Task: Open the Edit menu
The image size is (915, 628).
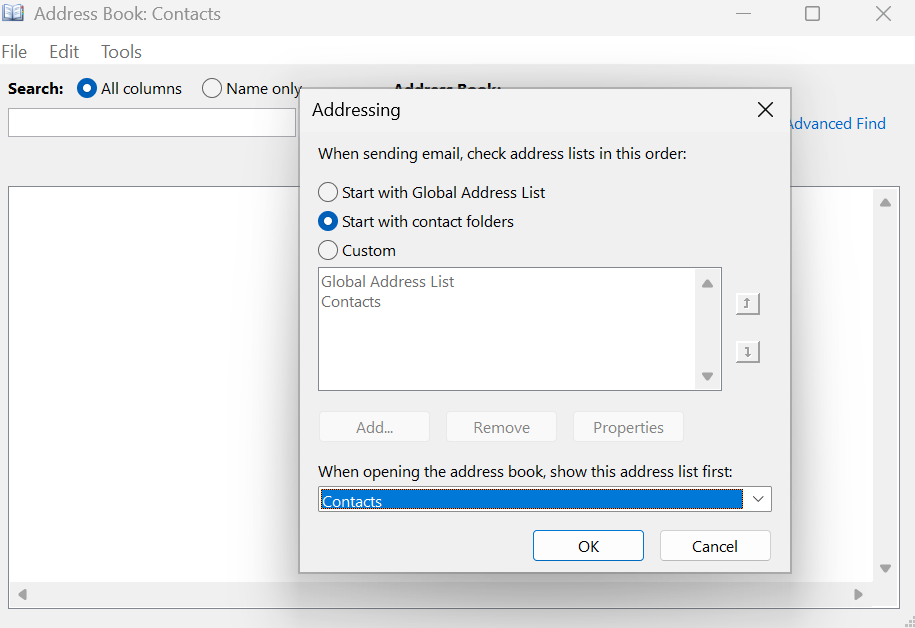Action: (x=64, y=51)
